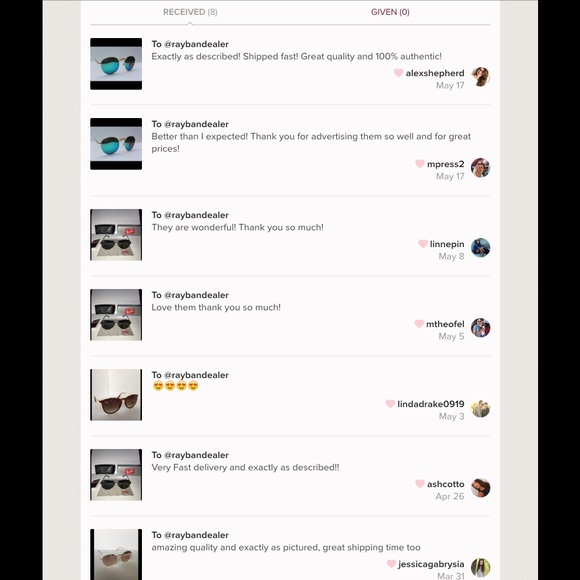Click lindadrake0919's profile picture
580x580 pixels.
point(480,408)
